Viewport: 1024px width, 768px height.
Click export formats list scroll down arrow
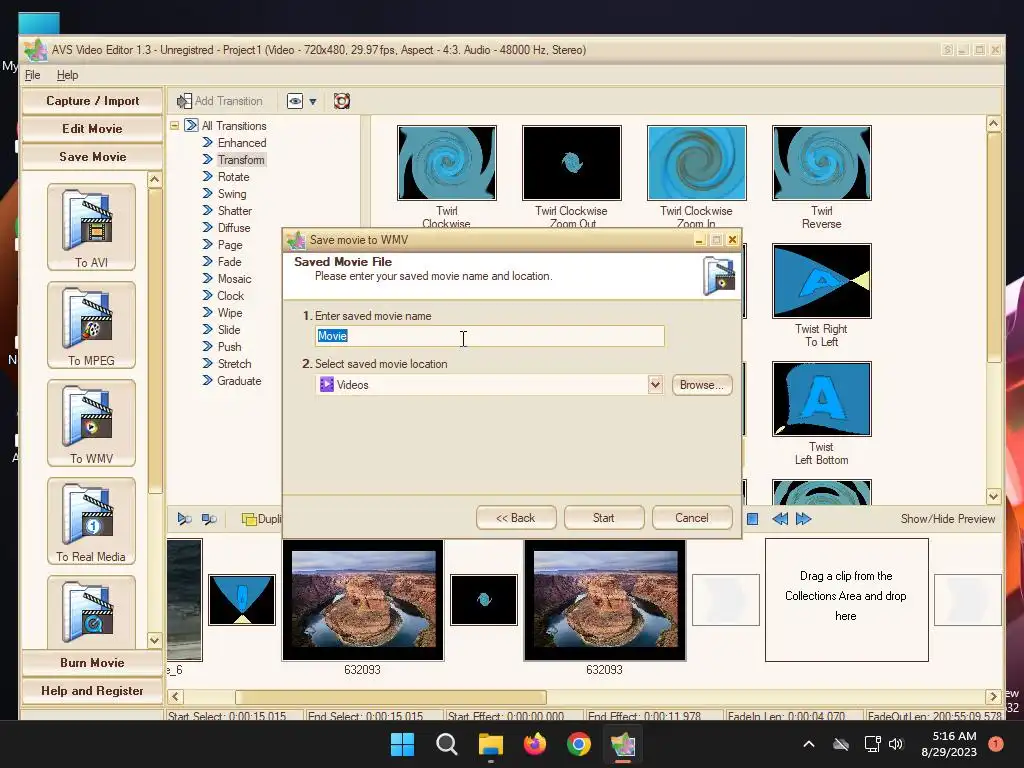[155, 640]
